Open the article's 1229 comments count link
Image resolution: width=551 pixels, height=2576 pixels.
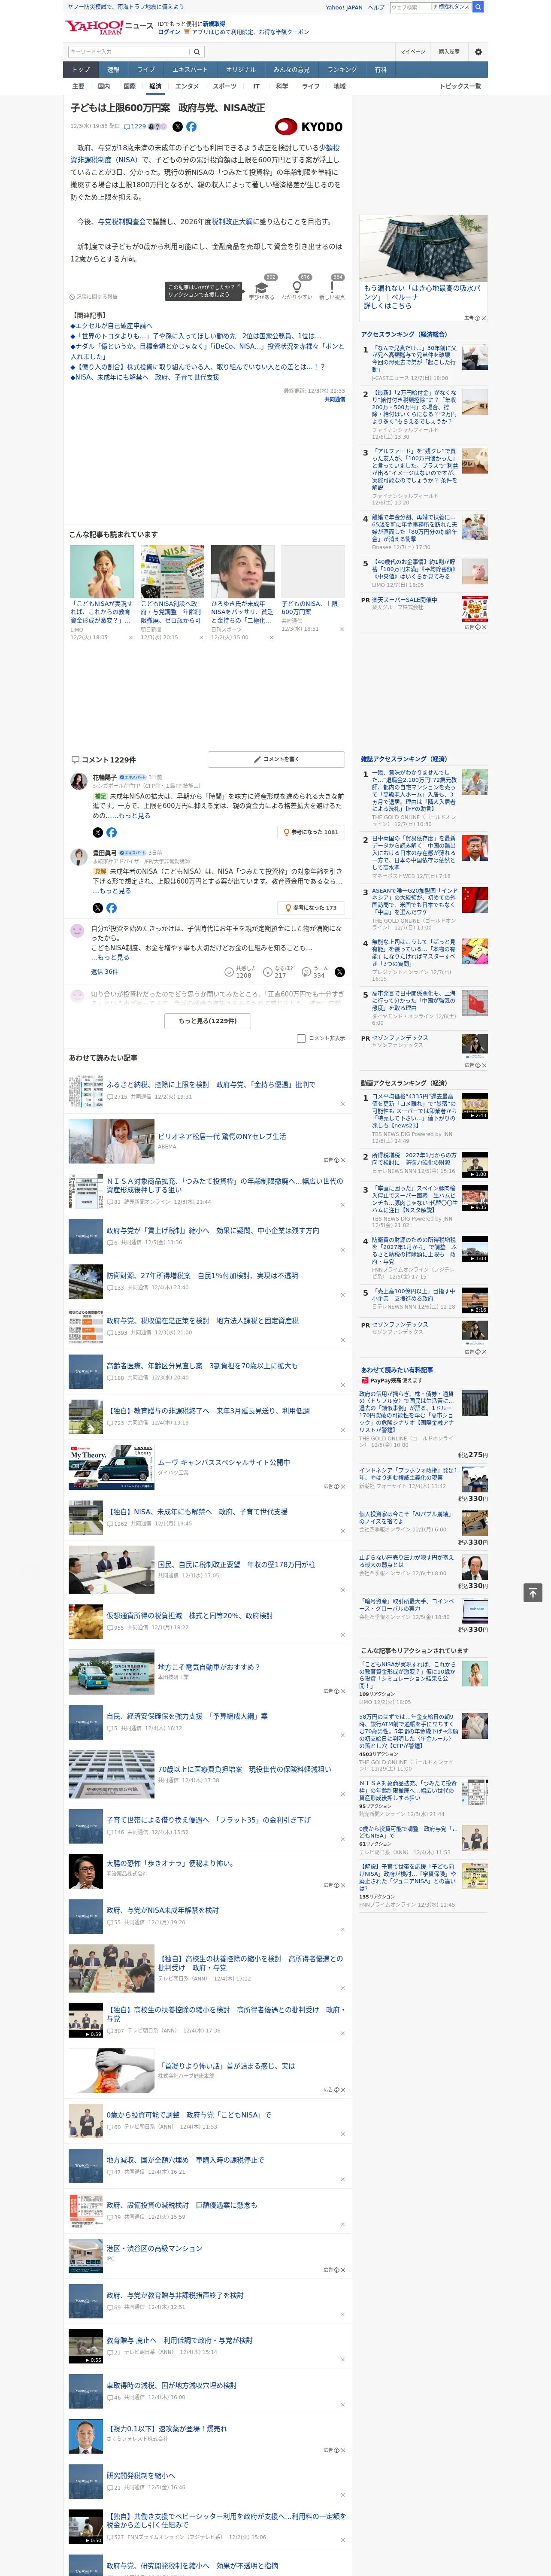point(135,127)
